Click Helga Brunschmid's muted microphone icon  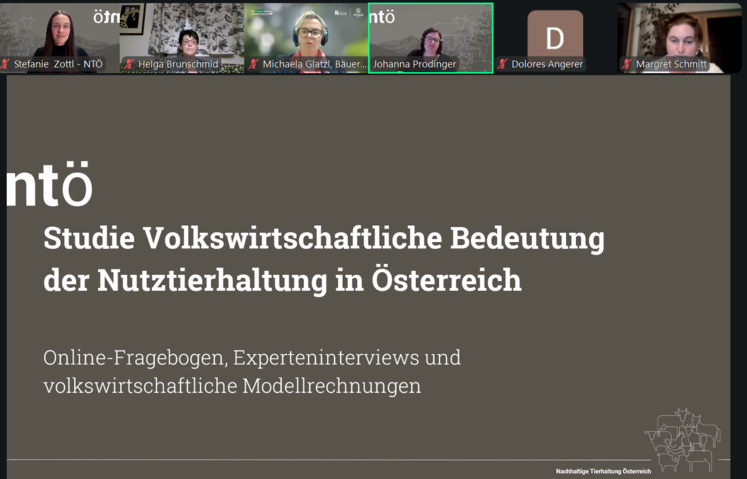(x=129, y=64)
